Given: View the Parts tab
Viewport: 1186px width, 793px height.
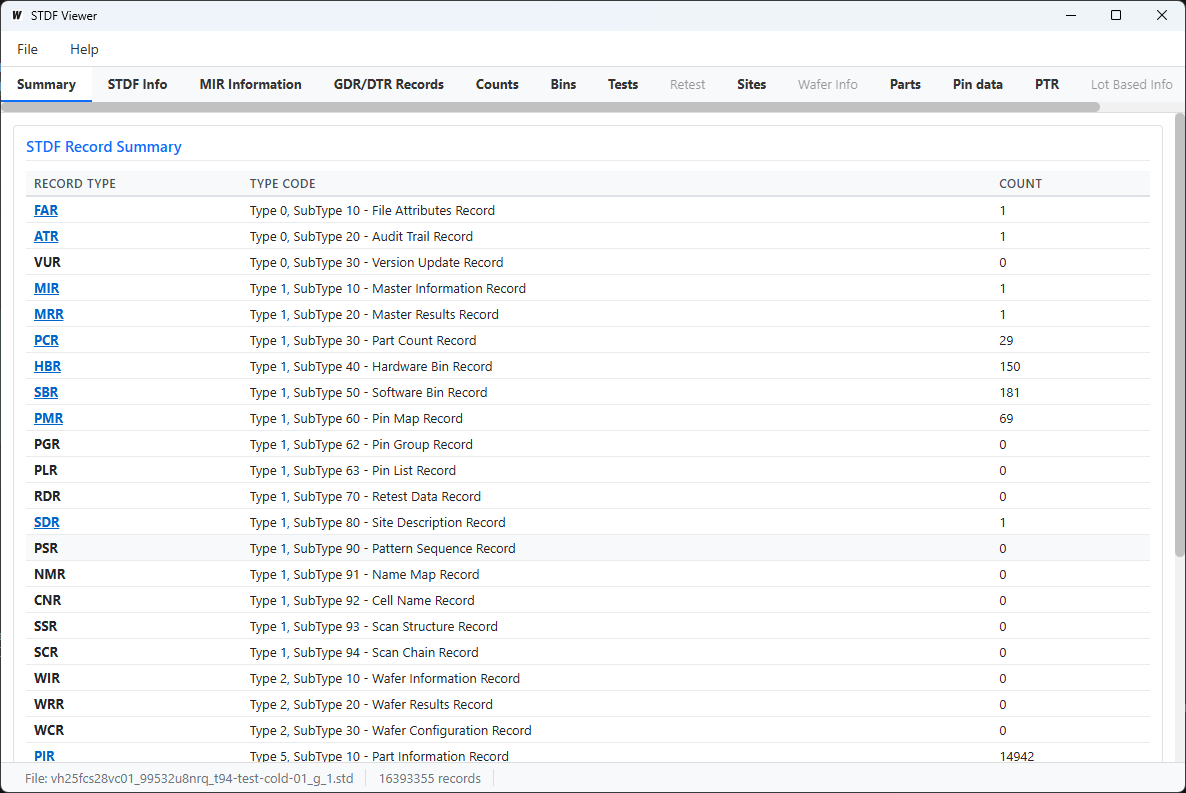Looking at the screenshot, I should point(905,84).
